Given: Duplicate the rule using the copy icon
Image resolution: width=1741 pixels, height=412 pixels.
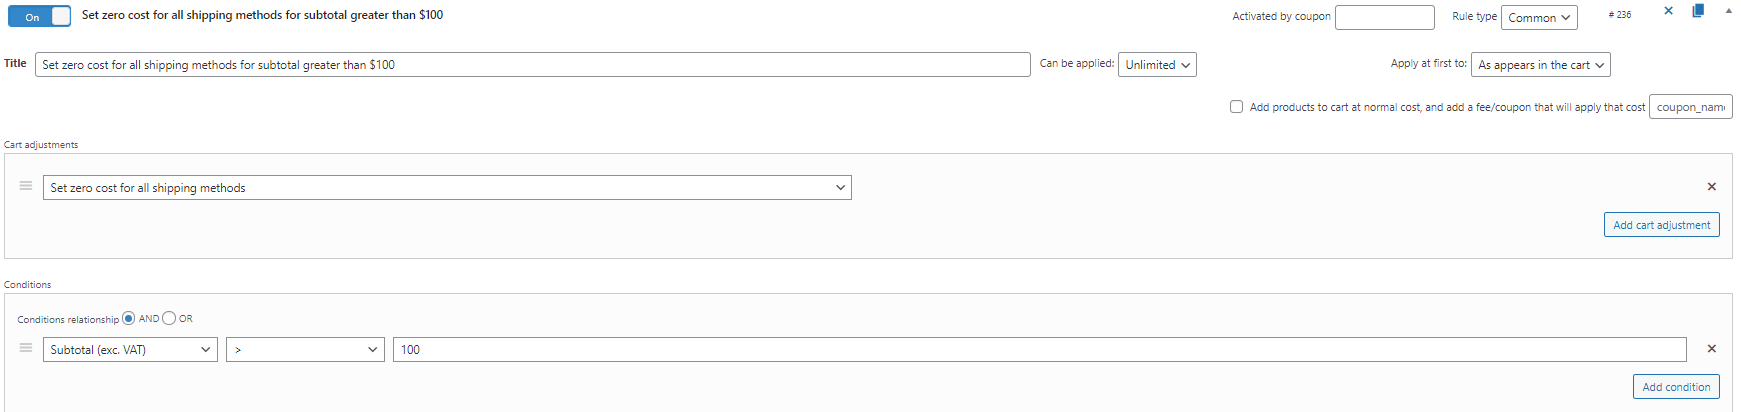Looking at the screenshot, I should (x=1698, y=11).
